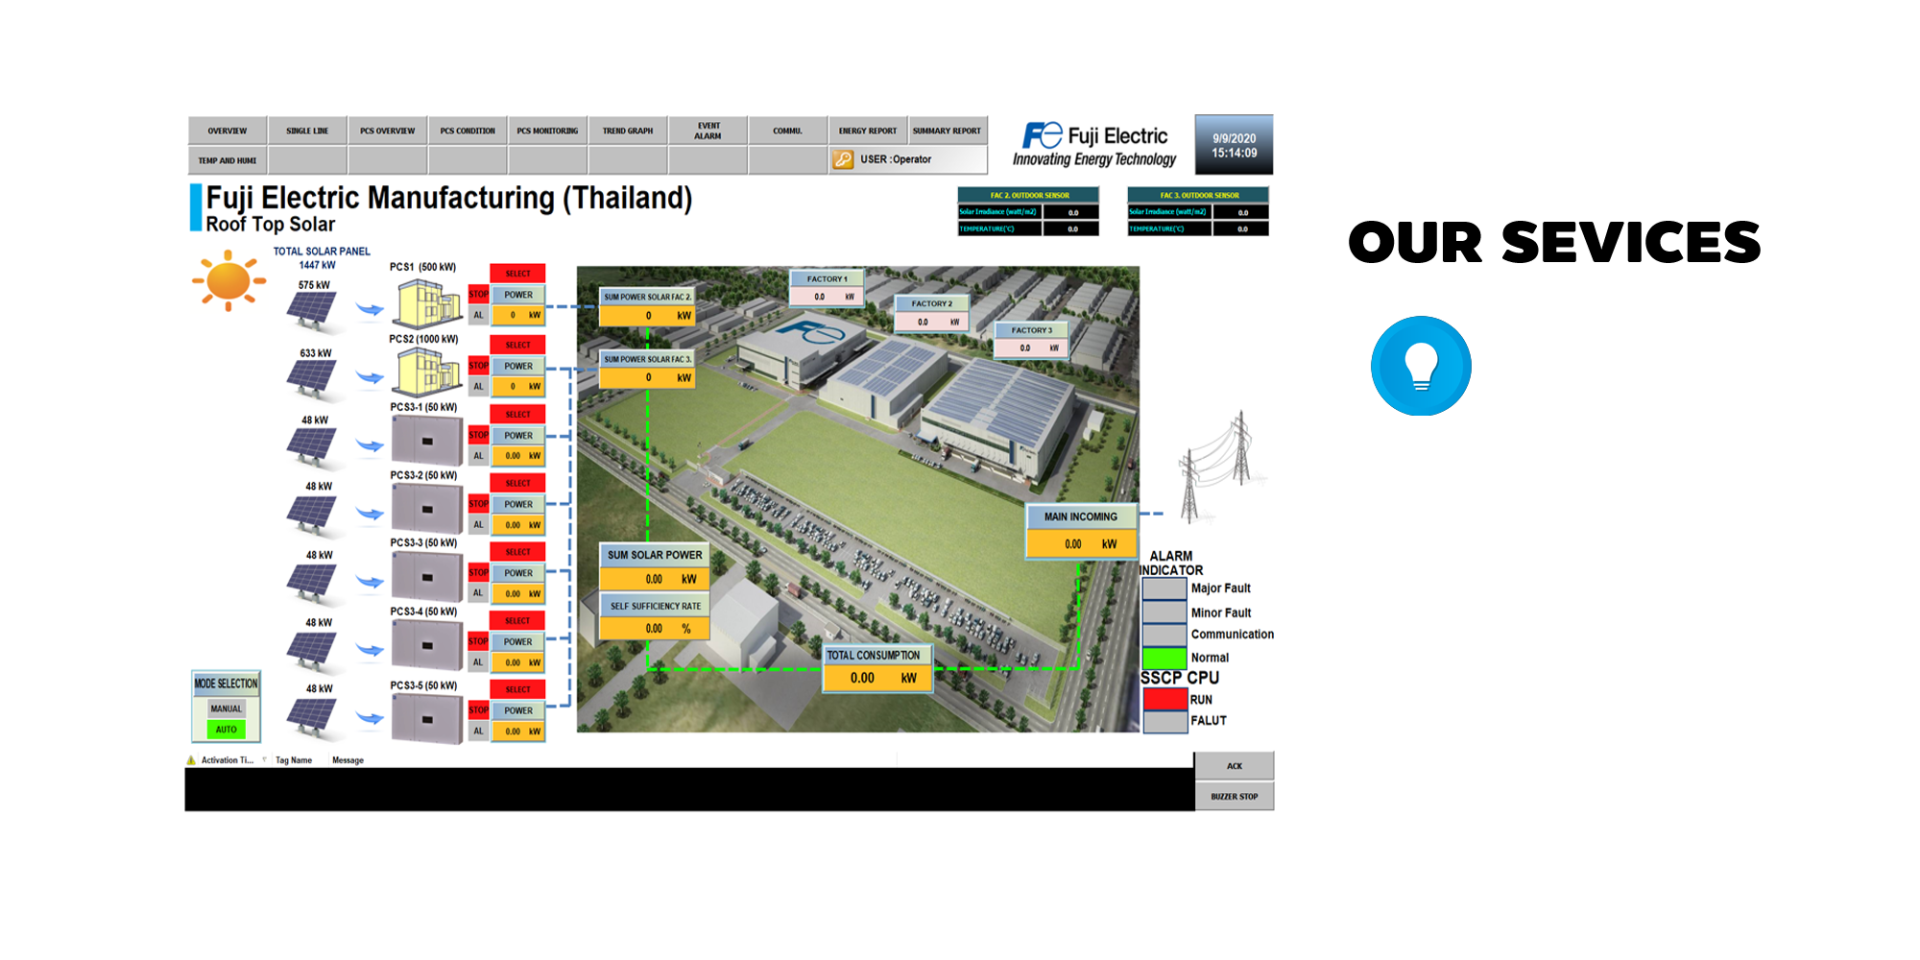Click the PCS3-4 (50 kW) inverter icon
This screenshot has width=1920, height=960.
click(427, 646)
